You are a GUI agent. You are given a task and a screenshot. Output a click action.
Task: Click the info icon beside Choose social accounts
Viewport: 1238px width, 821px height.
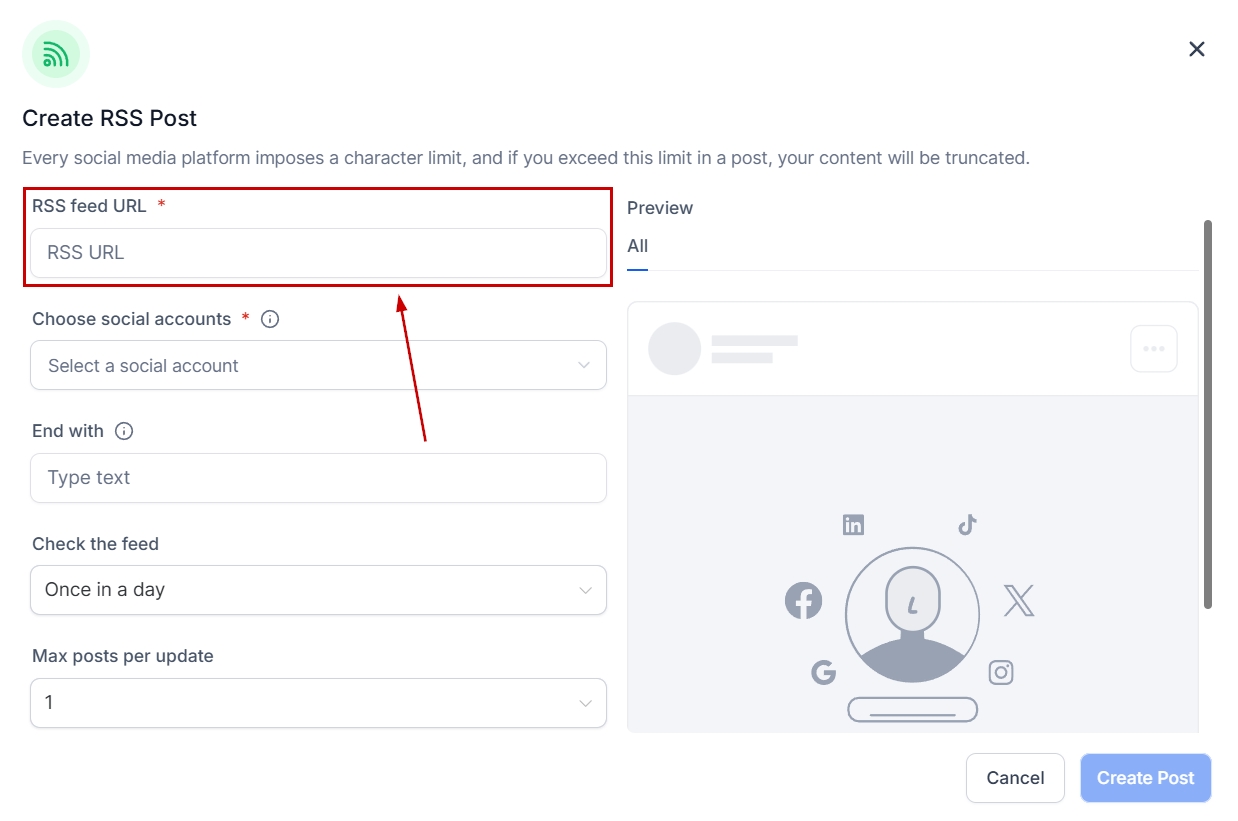(270, 319)
